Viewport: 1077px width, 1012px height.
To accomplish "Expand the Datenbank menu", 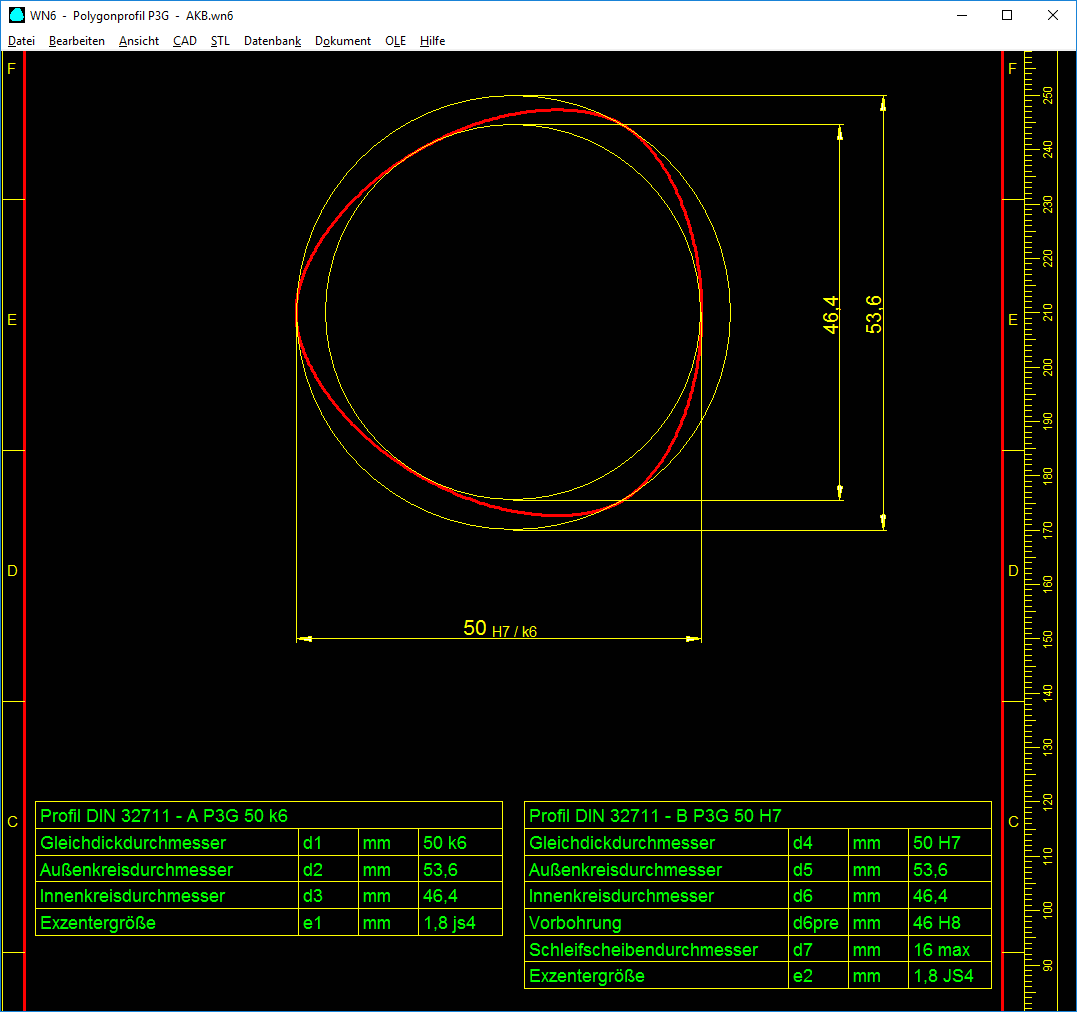I will 272,41.
